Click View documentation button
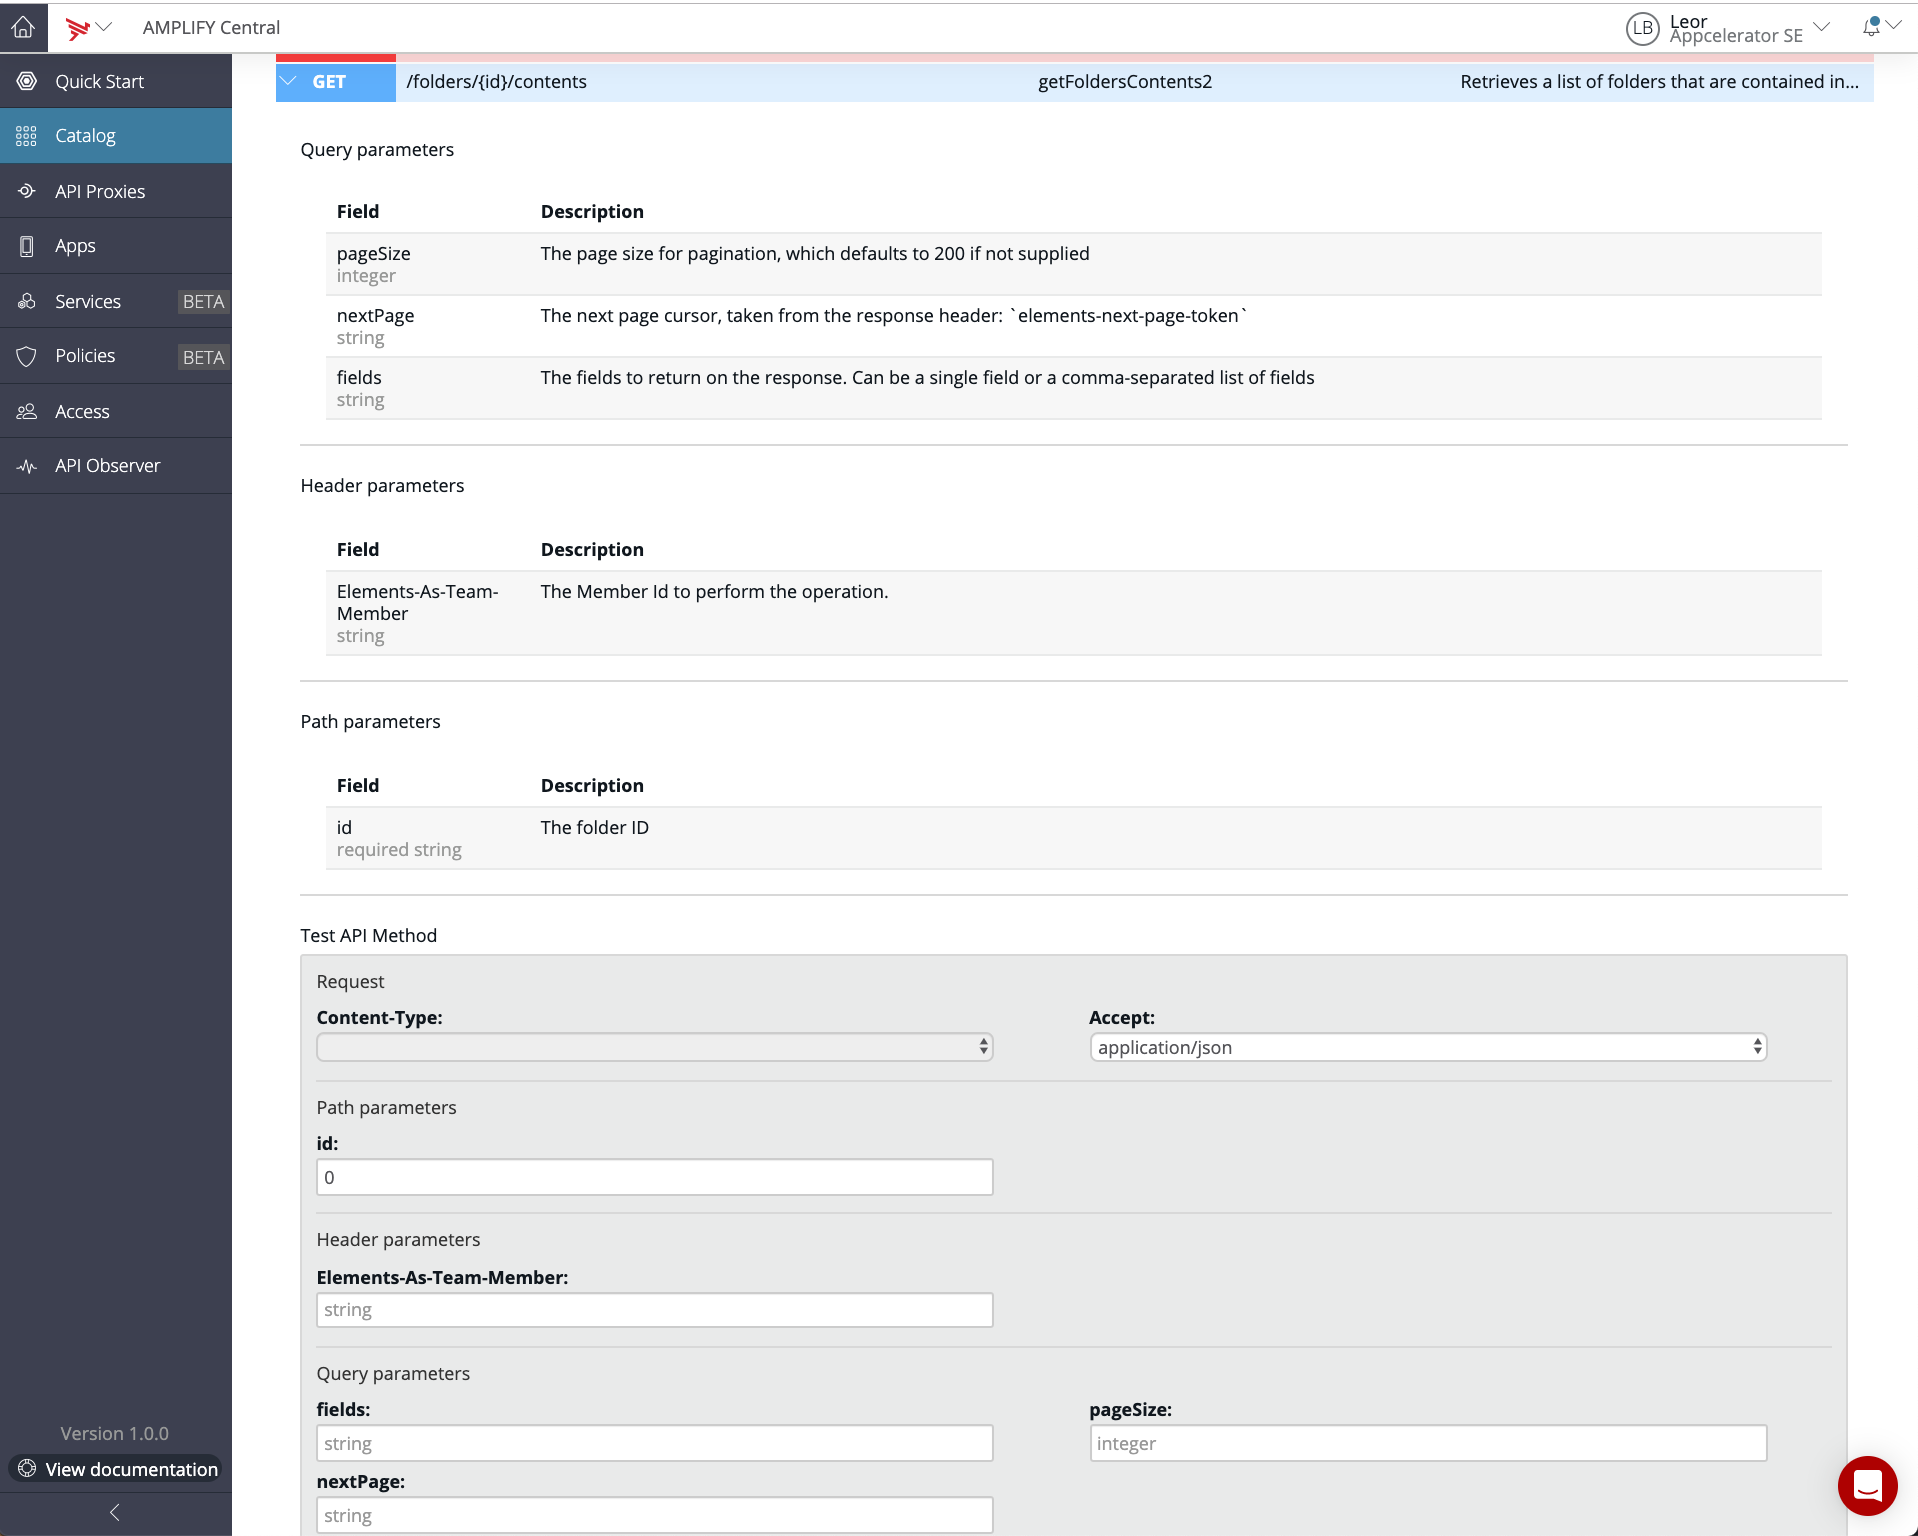1918x1536 pixels. [x=116, y=1469]
